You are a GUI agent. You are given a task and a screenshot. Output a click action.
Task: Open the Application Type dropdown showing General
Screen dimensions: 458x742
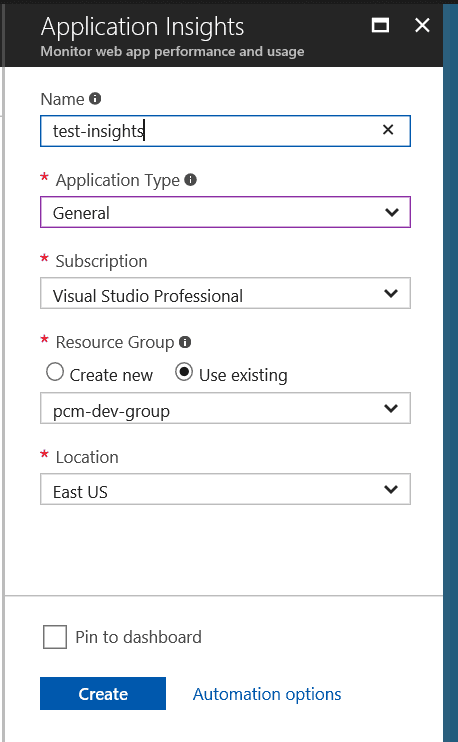[x=225, y=212]
